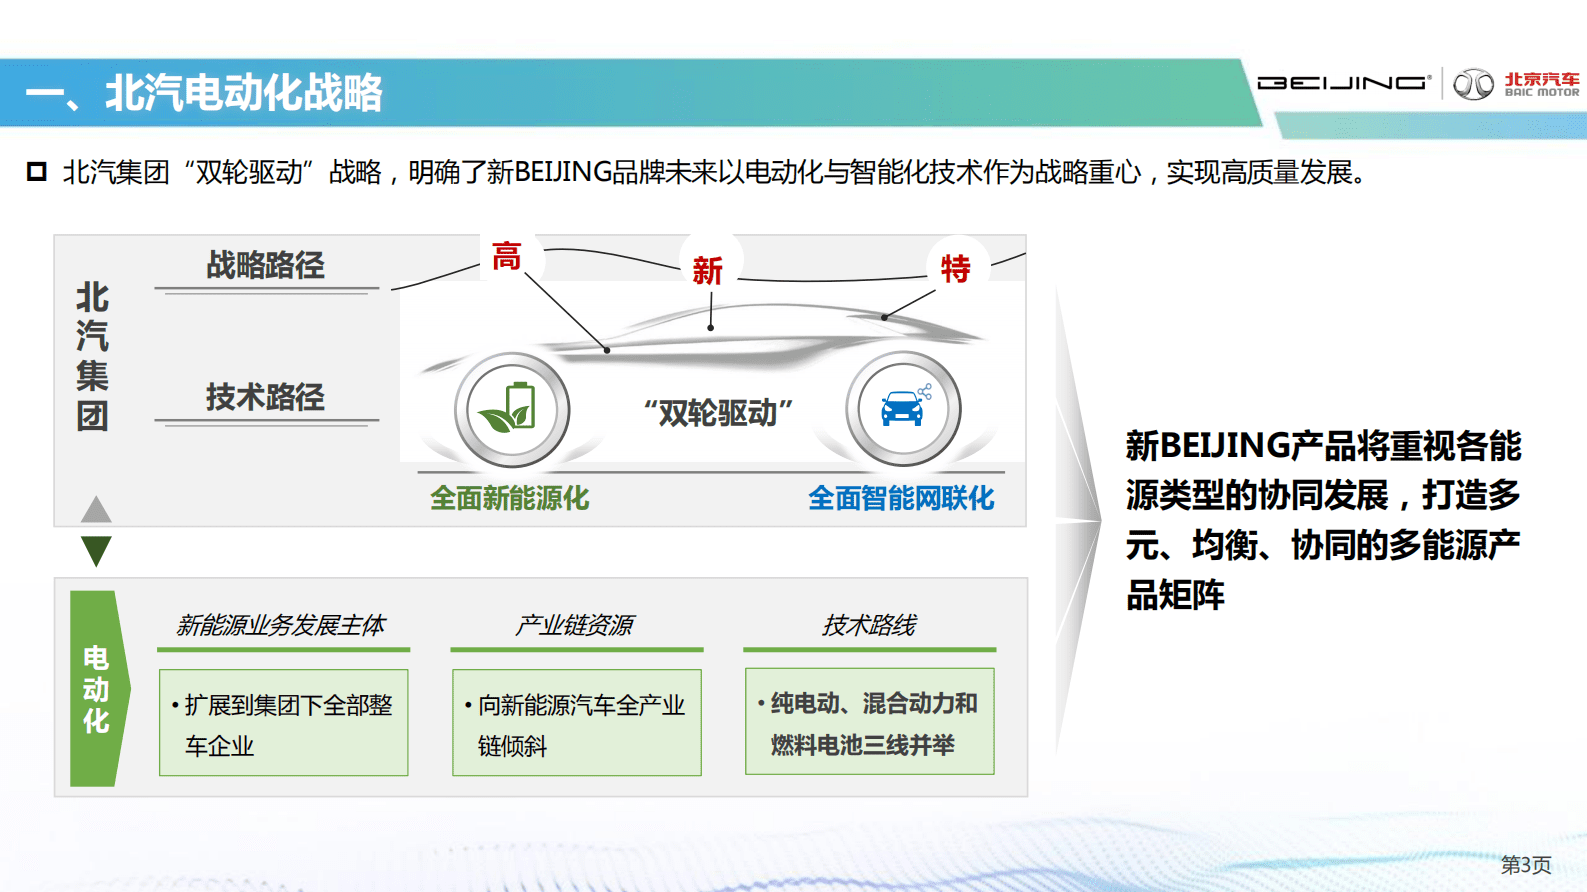Click the red 特 circle label

pyautogui.click(x=956, y=268)
